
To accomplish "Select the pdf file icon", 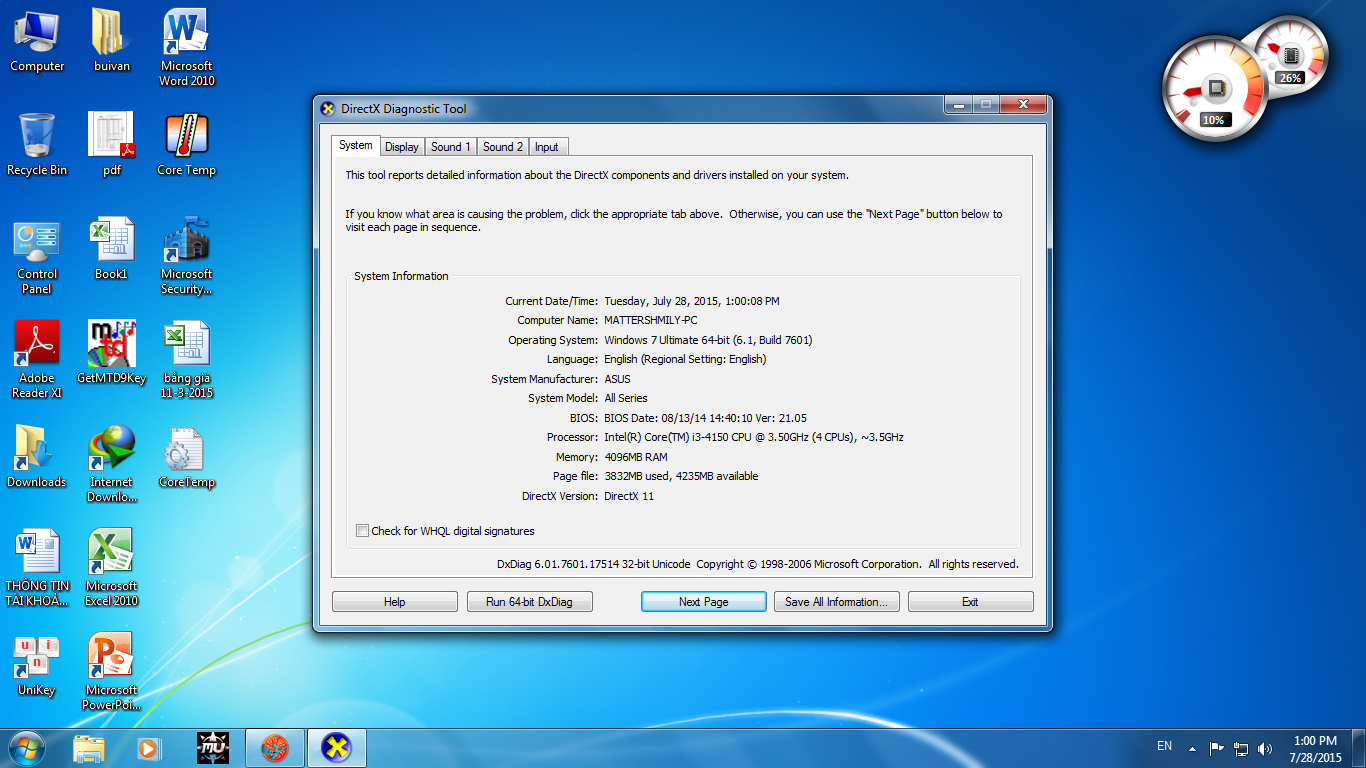I will pos(111,144).
